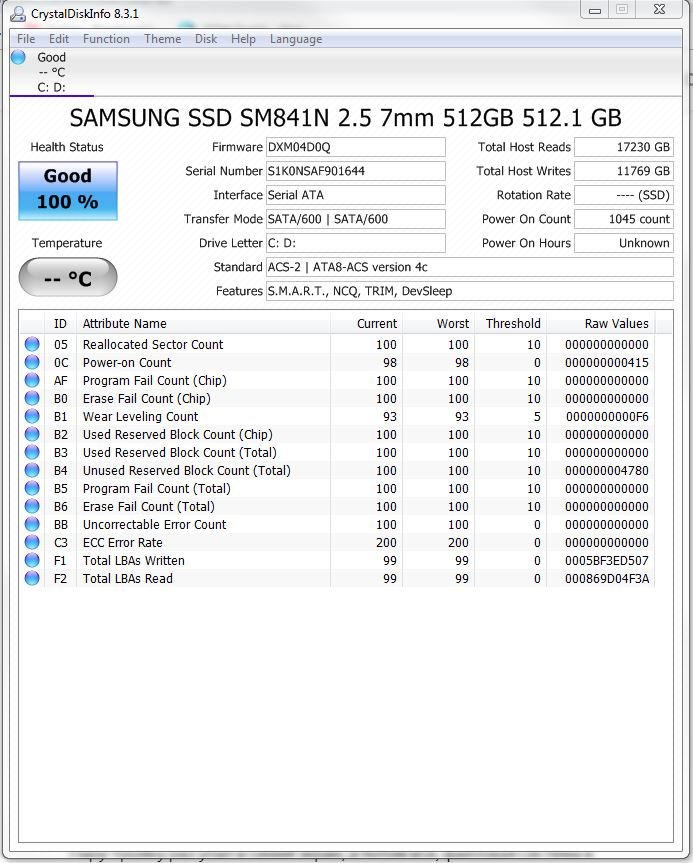Click the Good 100 % health status button

pyautogui.click(x=68, y=191)
